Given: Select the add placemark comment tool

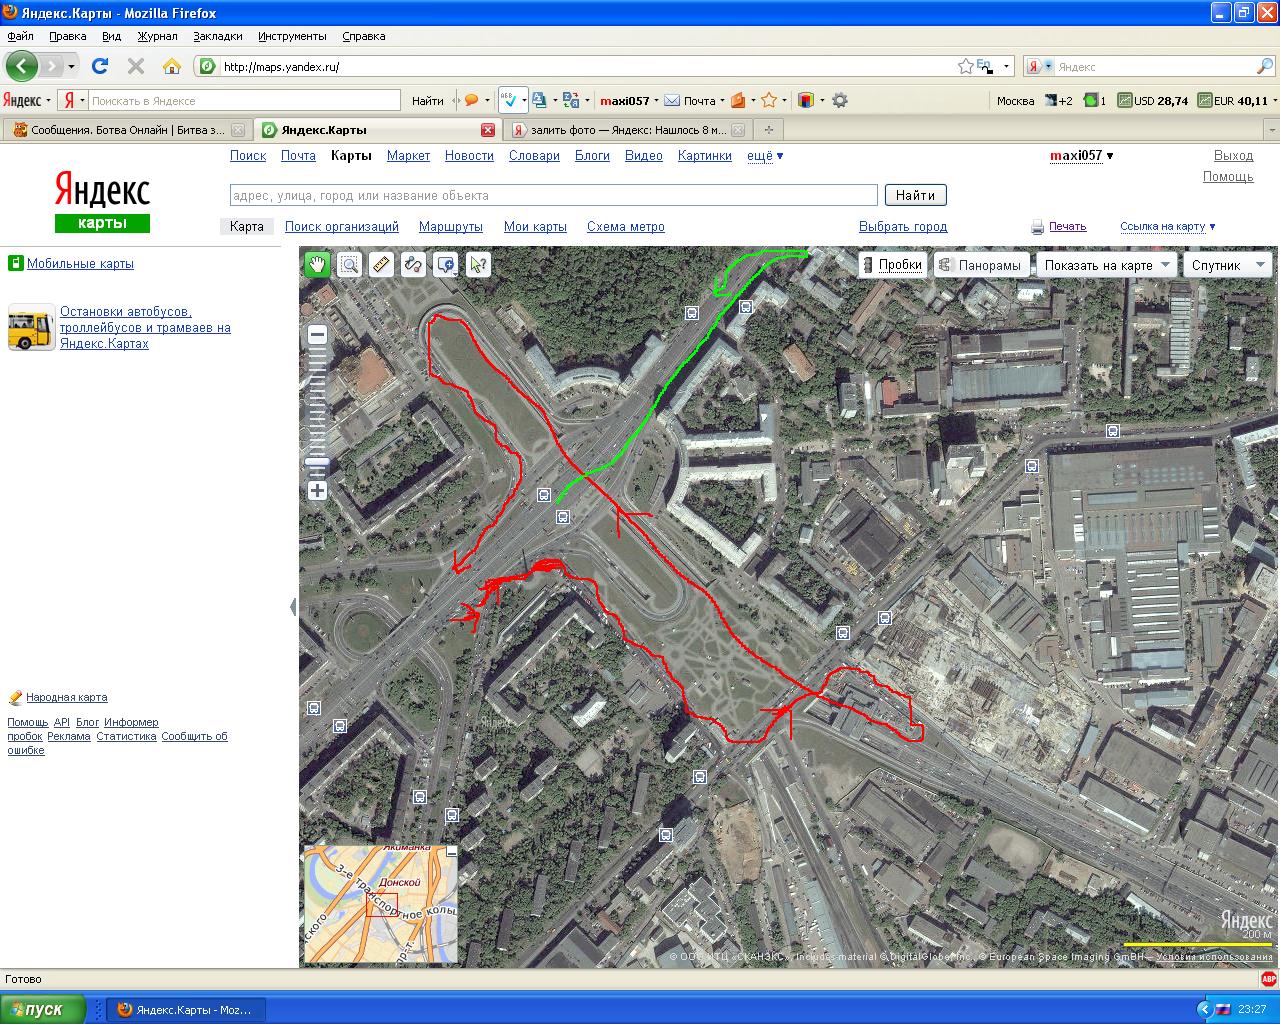Looking at the screenshot, I should pyautogui.click(x=445, y=264).
